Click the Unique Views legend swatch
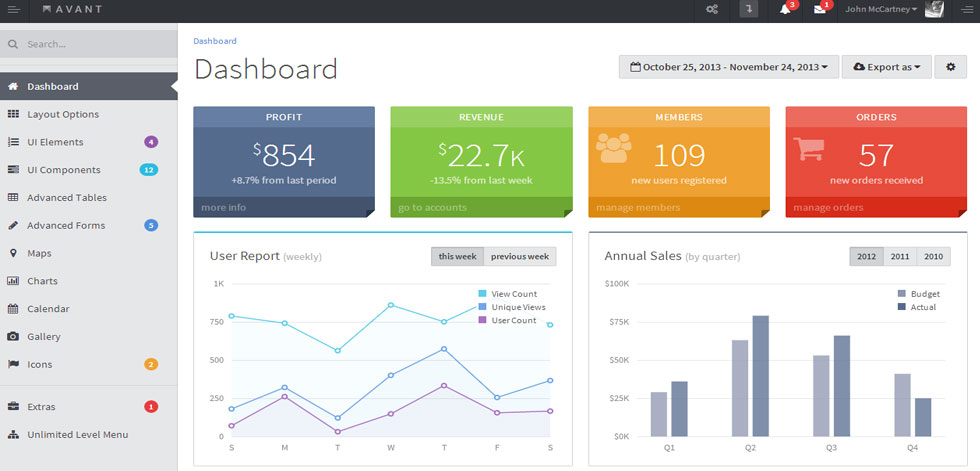This screenshot has height=471, width=980. click(x=482, y=307)
